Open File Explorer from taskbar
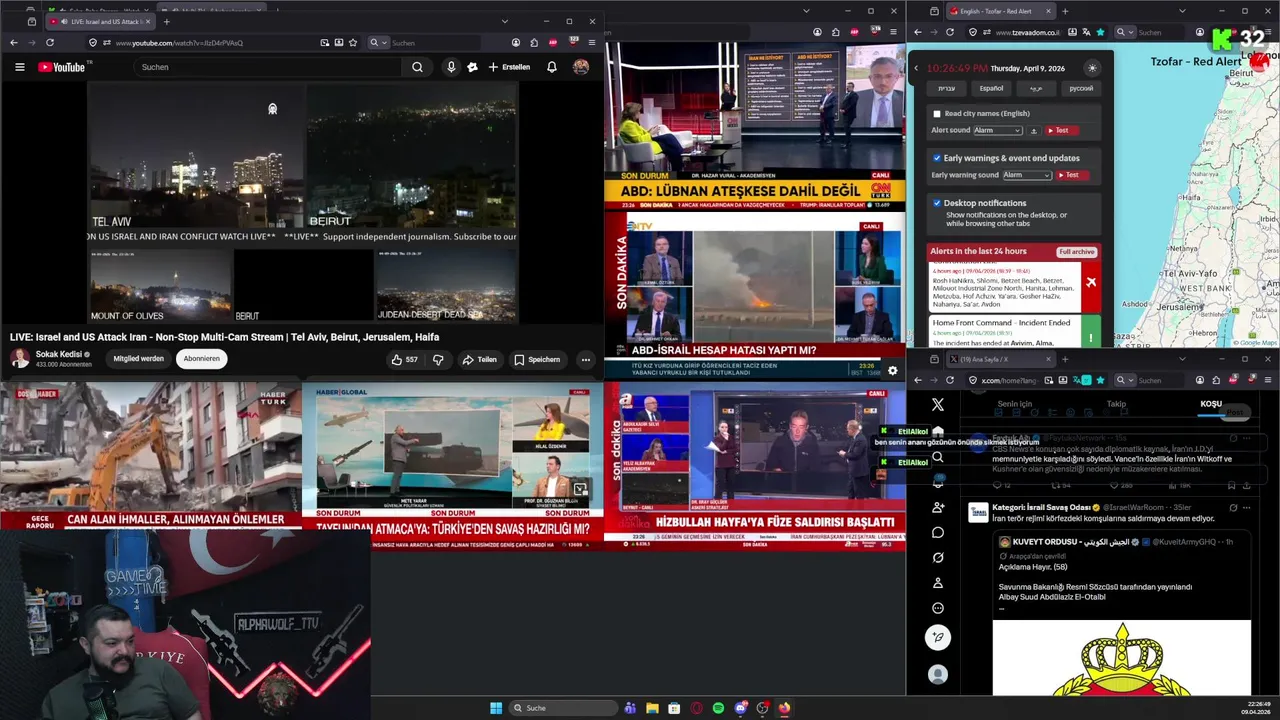 click(x=652, y=708)
